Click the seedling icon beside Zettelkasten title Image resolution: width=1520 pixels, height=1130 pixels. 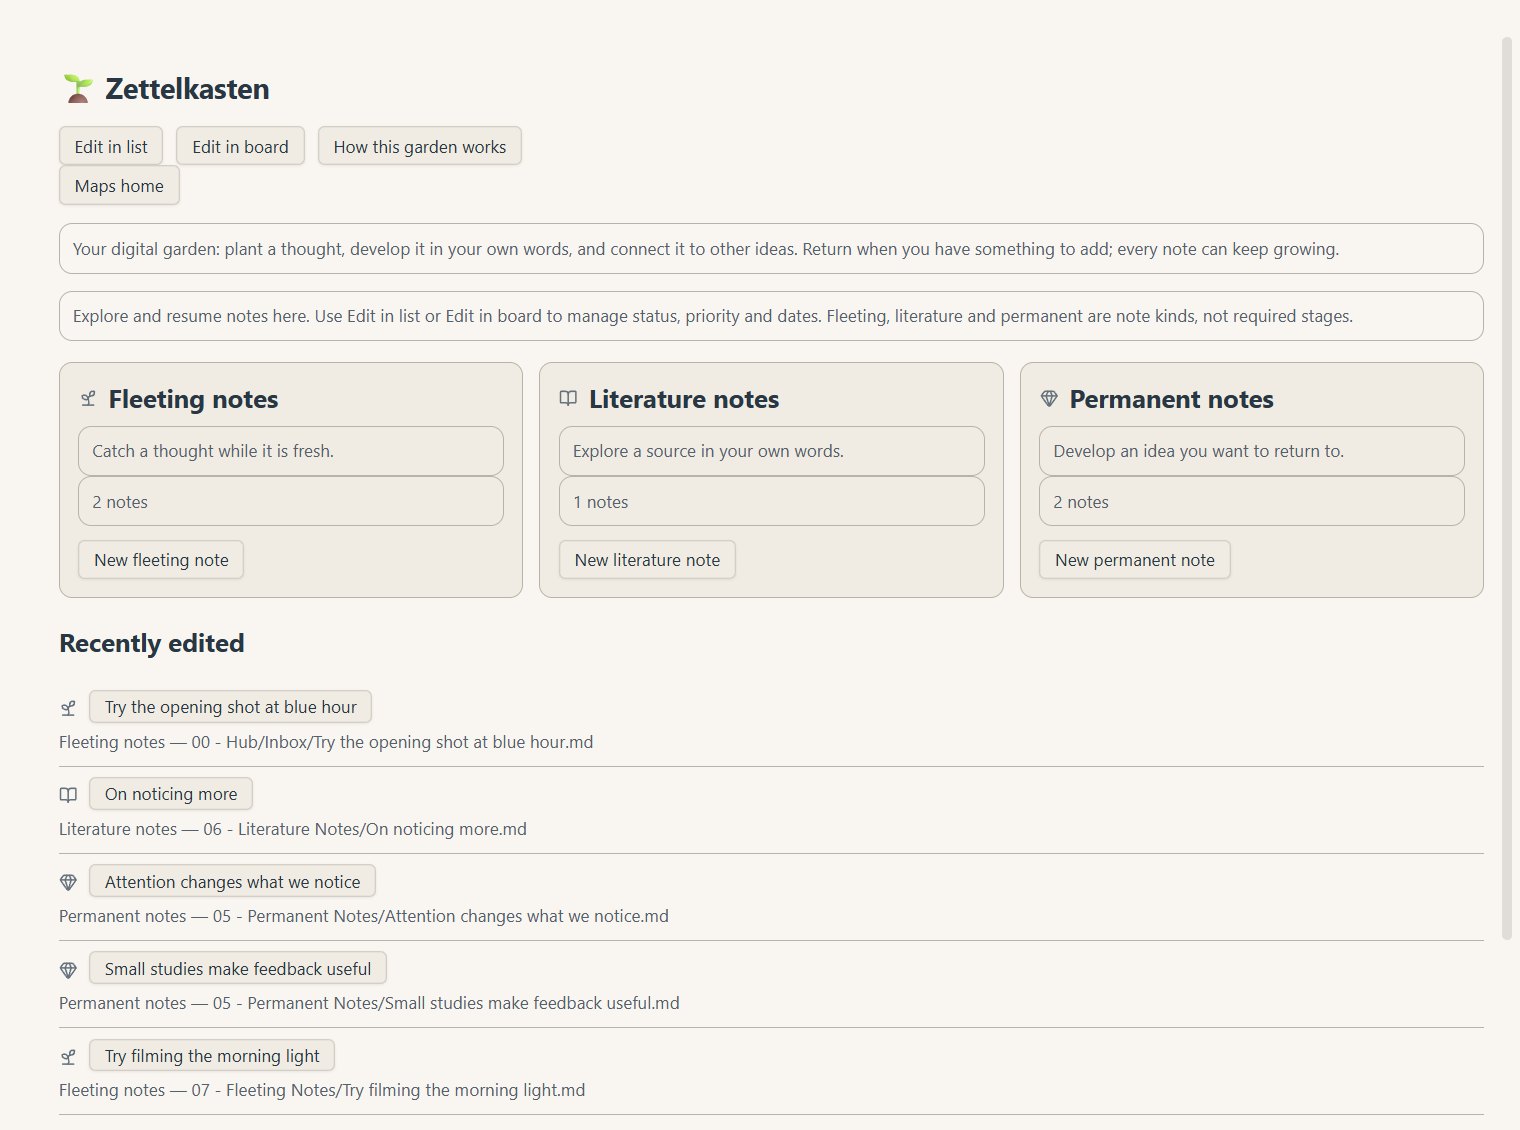(78, 89)
